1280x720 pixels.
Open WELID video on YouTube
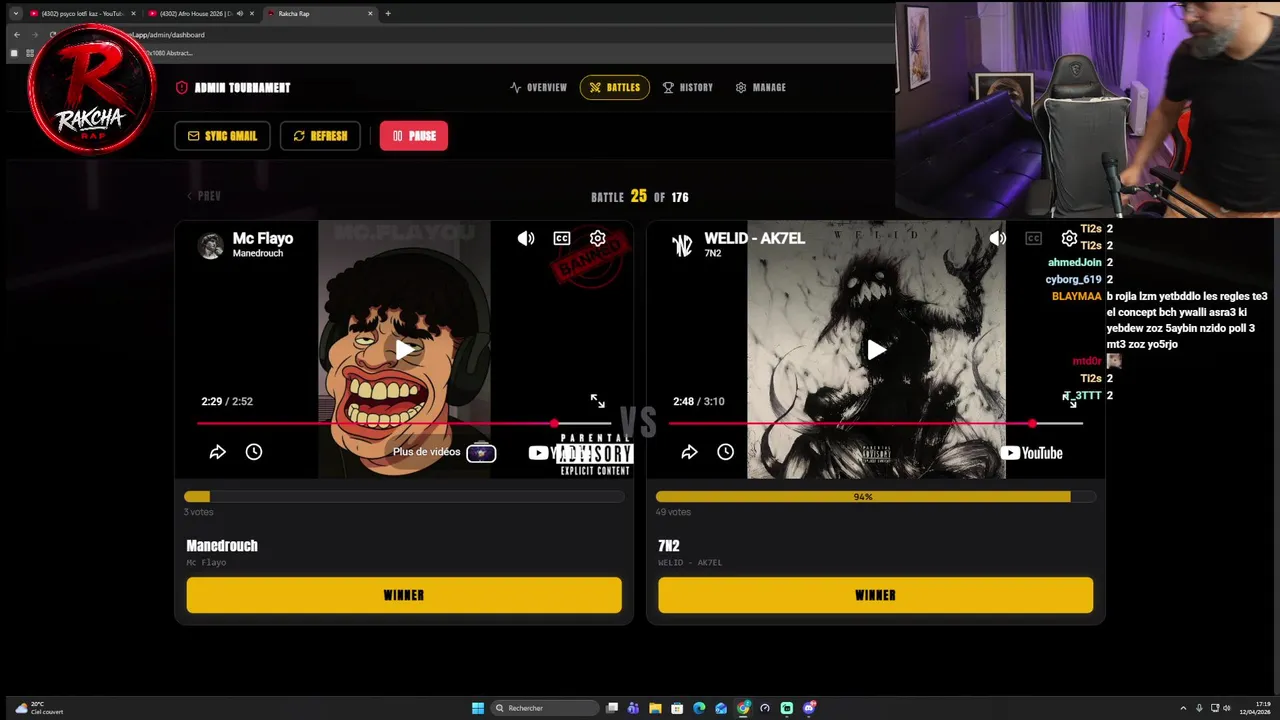coord(1032,453)
